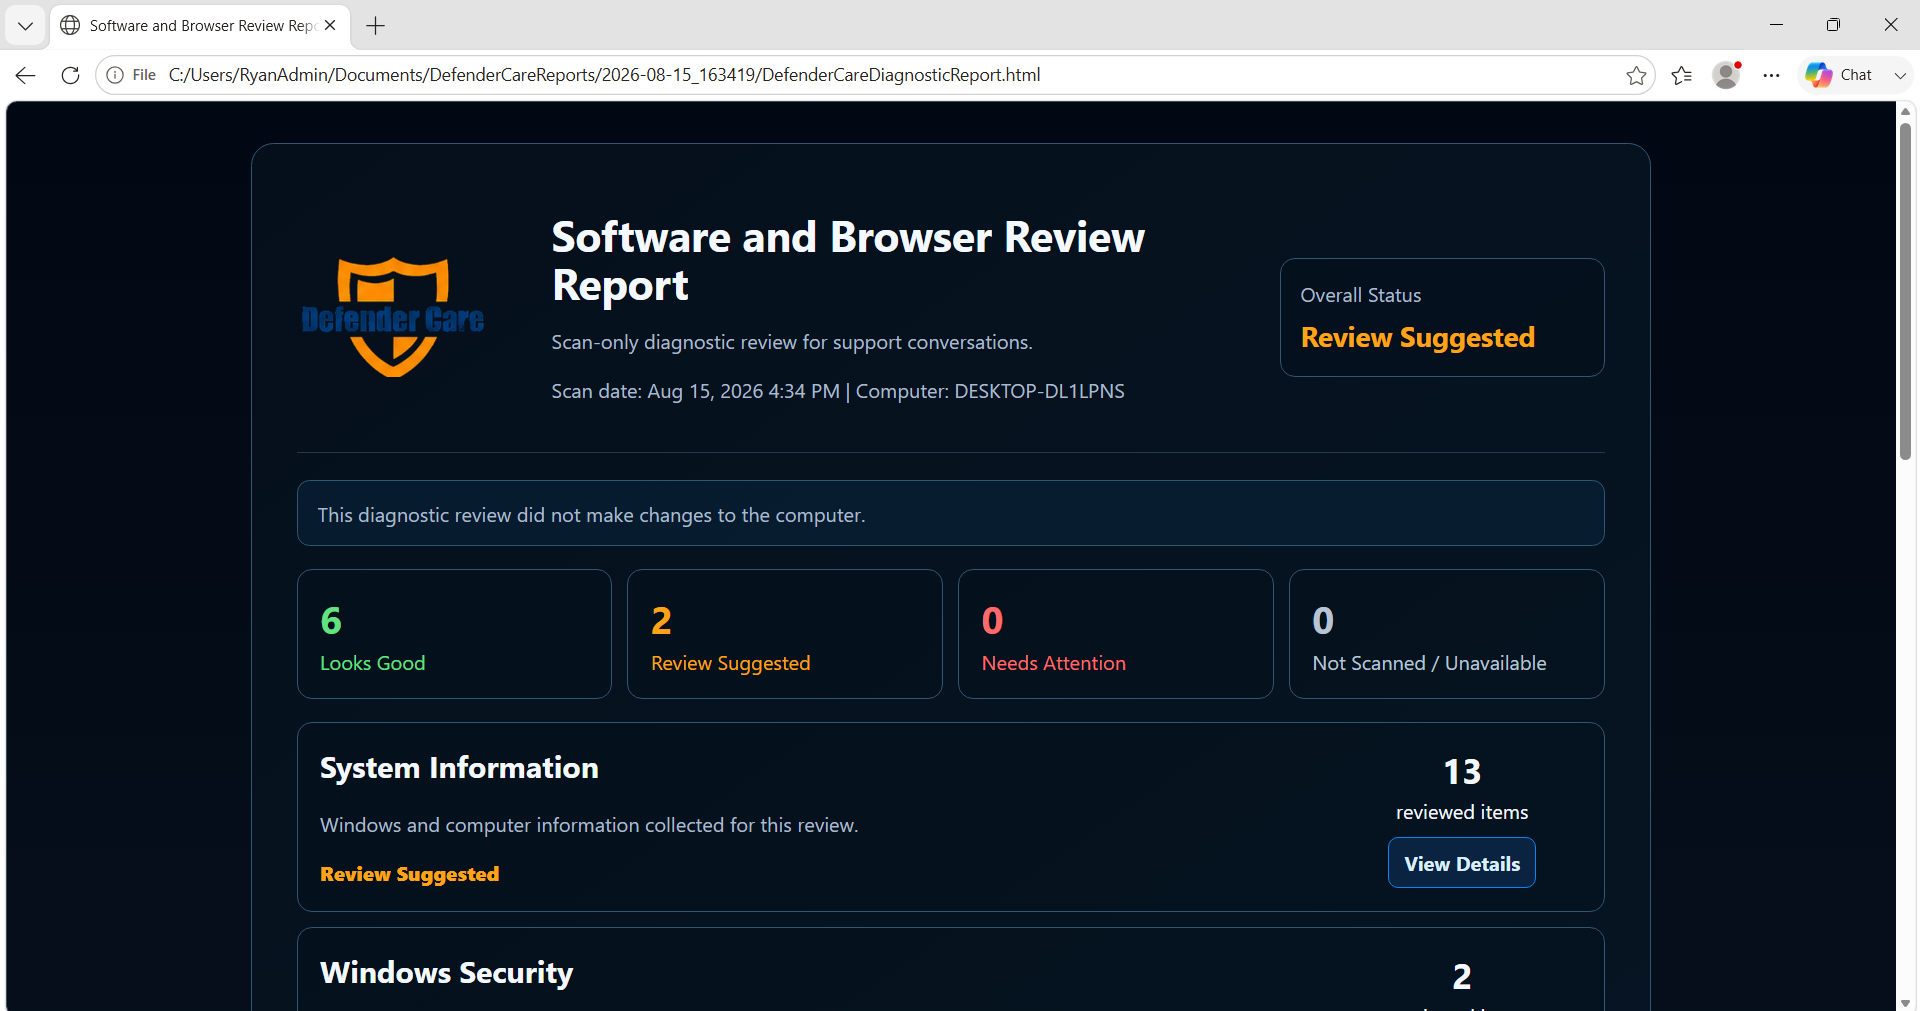Viewport: 1920px width, 1011px height.
Task: Add this page to favorites (star)
Action: 1636,75
